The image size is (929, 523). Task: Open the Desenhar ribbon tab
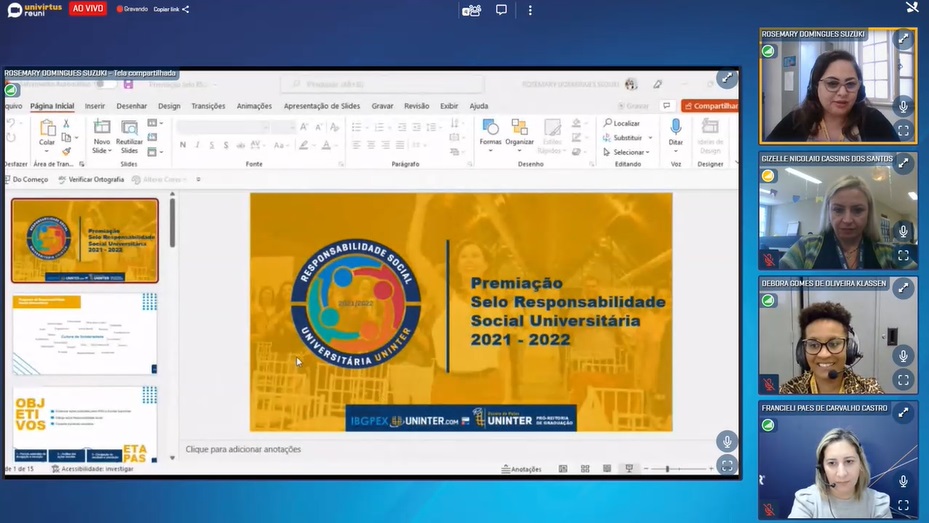[132, 106]
